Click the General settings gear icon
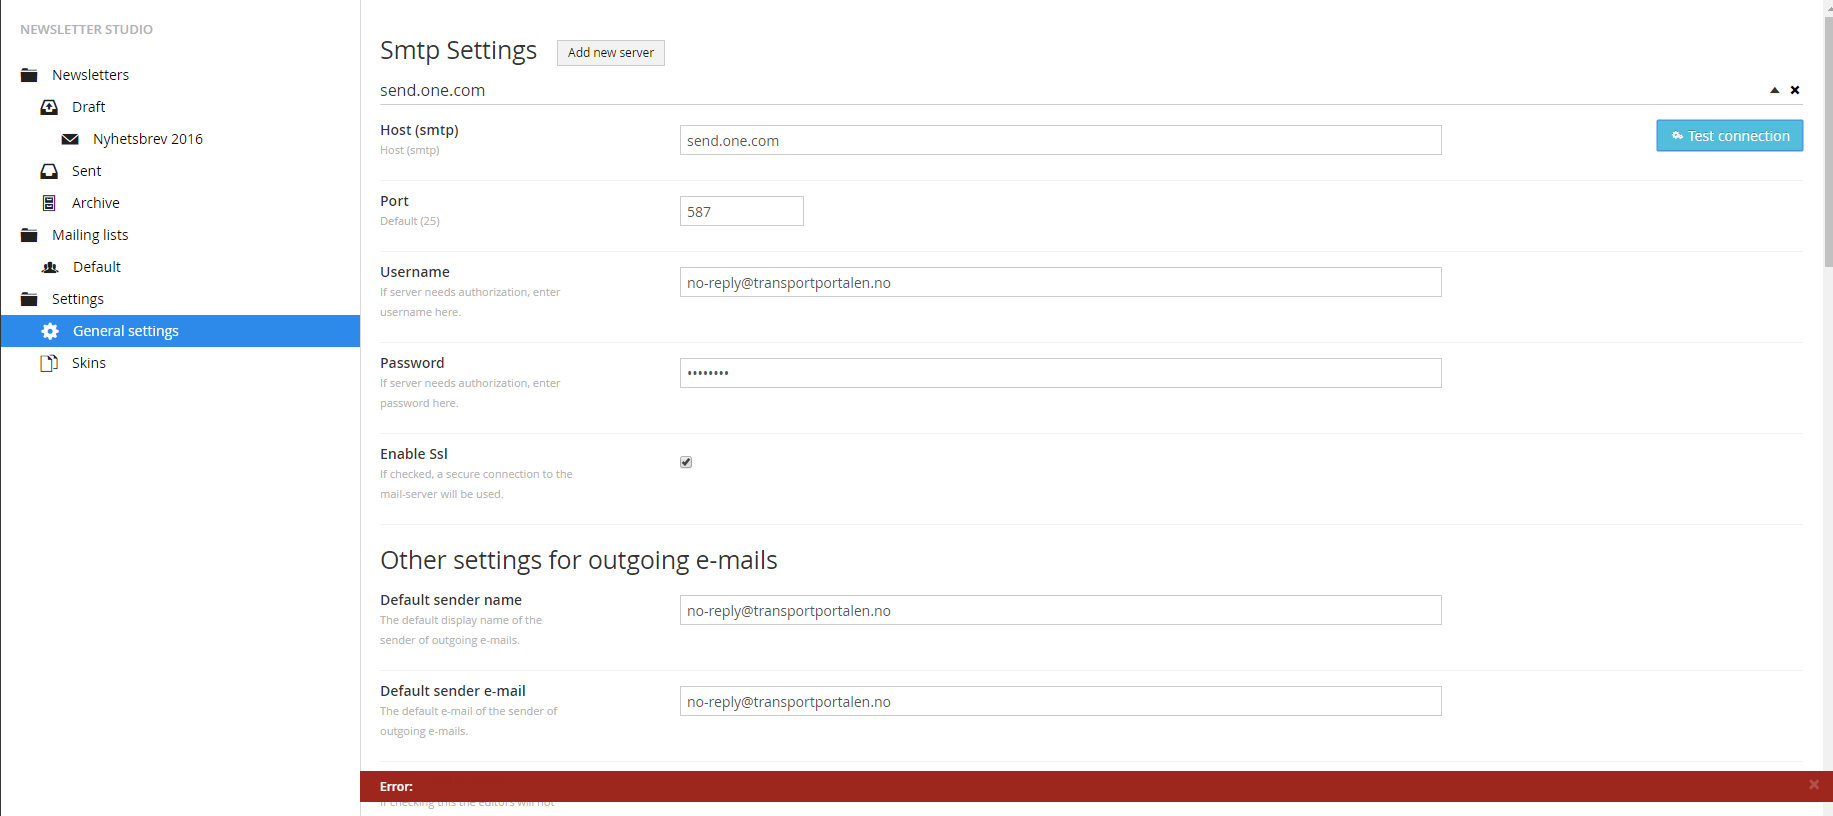This screenshot has width=1833, height=816. click(50, 331)
